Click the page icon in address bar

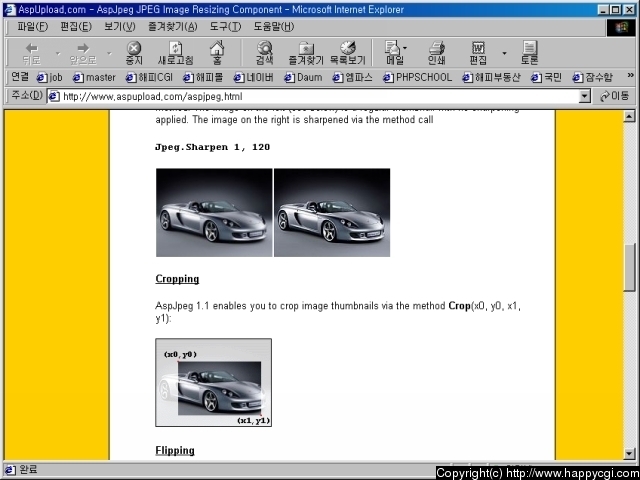point(54,97)
